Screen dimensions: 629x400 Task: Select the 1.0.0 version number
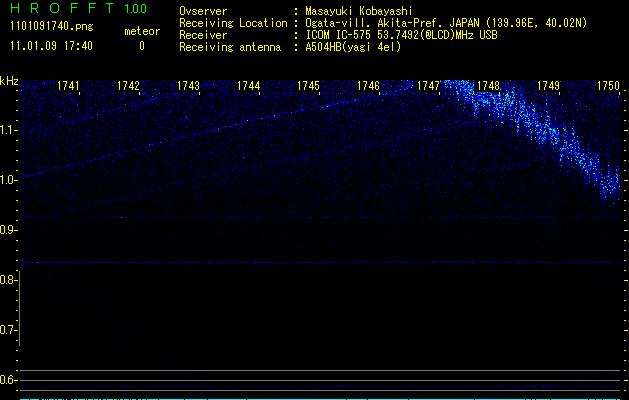[136, 9]
